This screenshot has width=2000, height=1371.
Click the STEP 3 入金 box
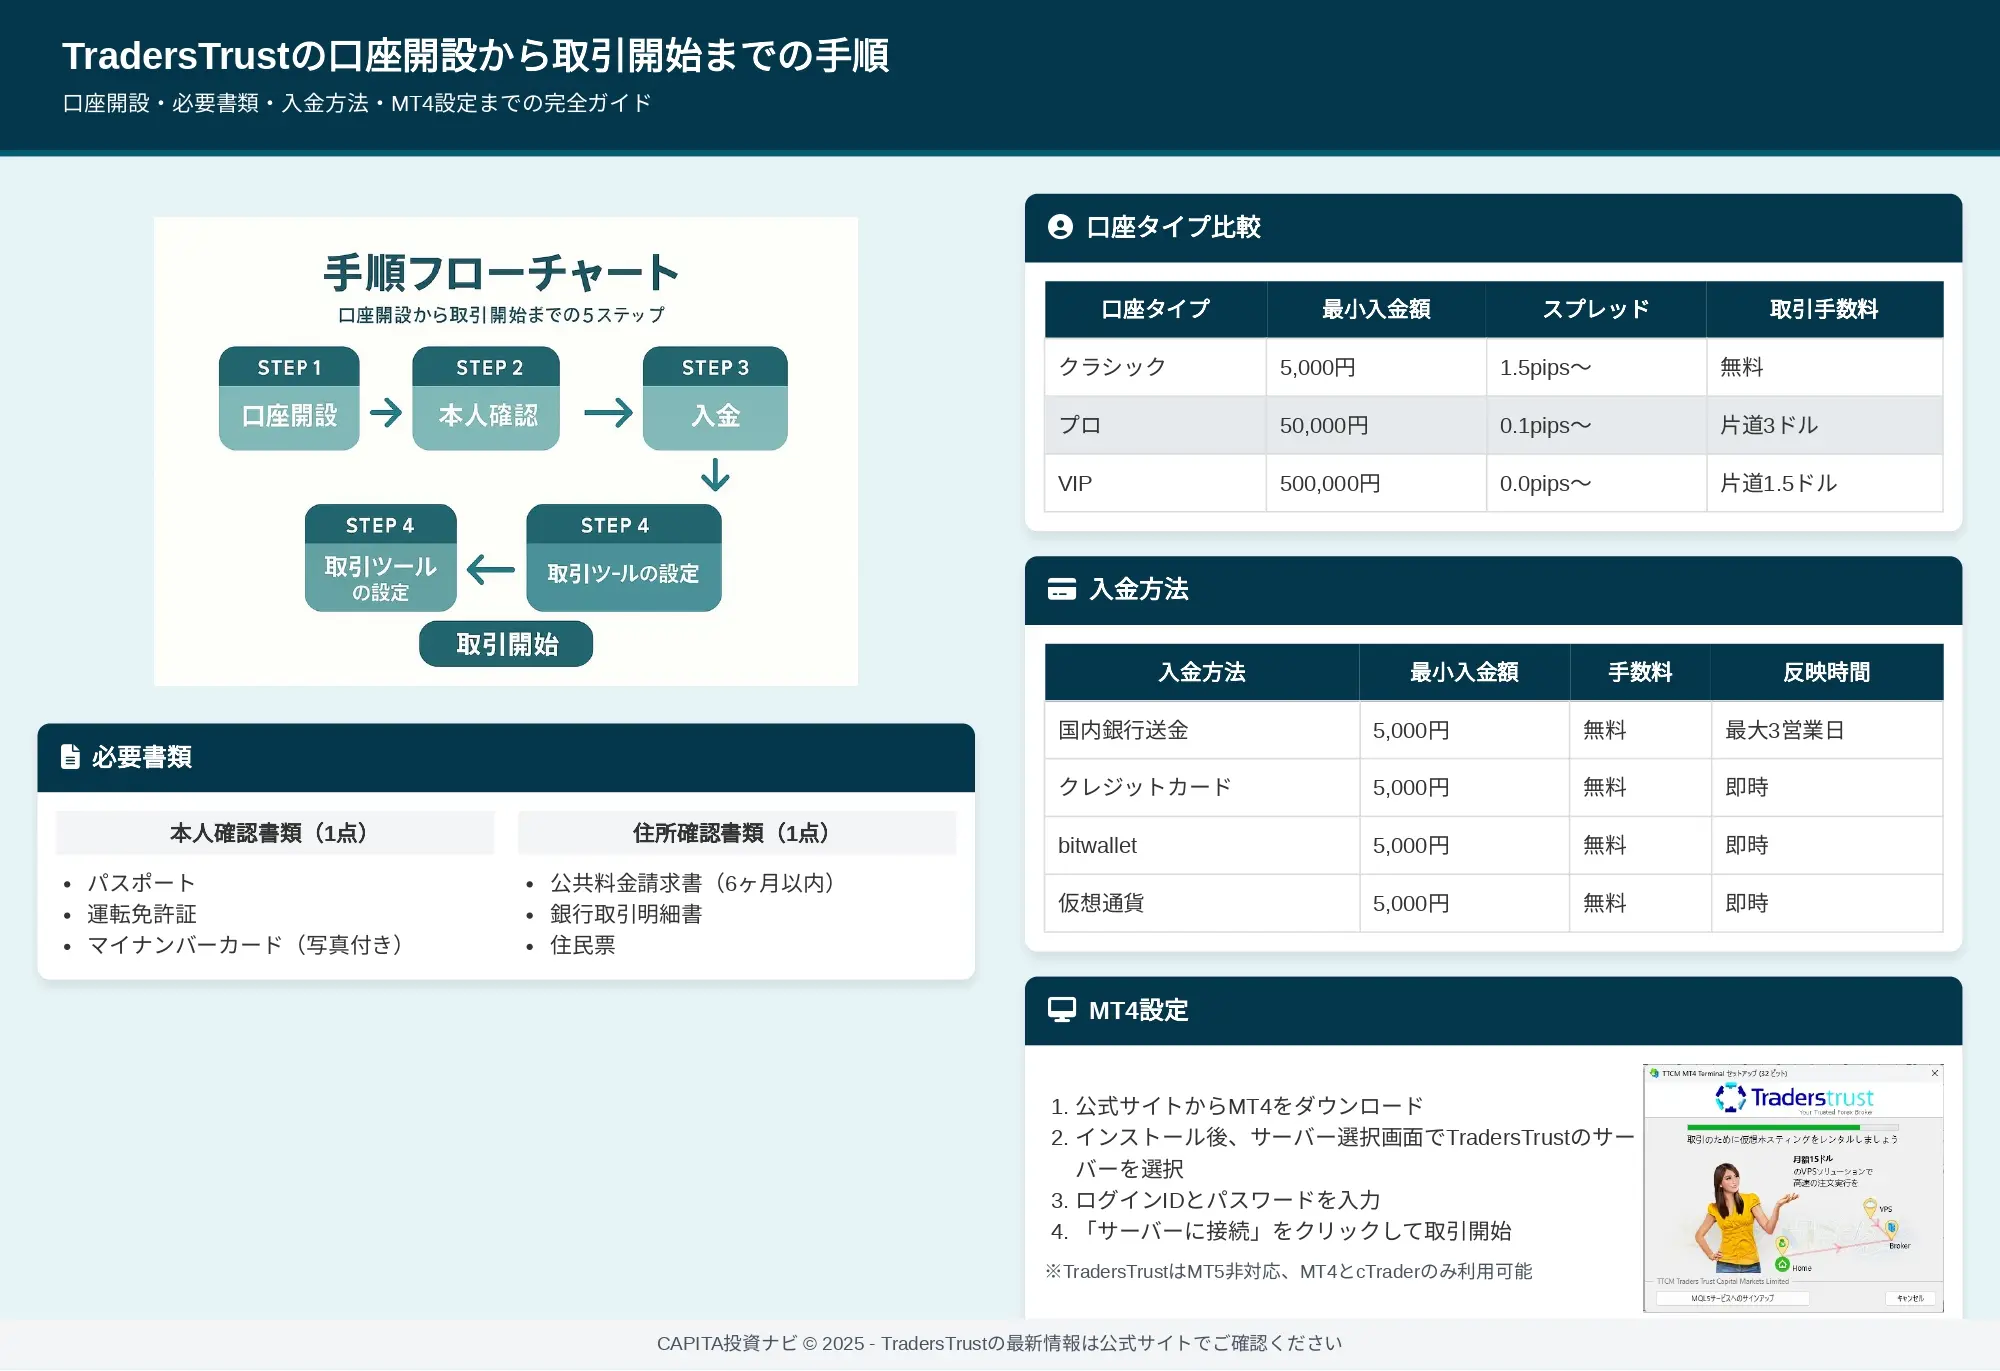tap(715, 398)
